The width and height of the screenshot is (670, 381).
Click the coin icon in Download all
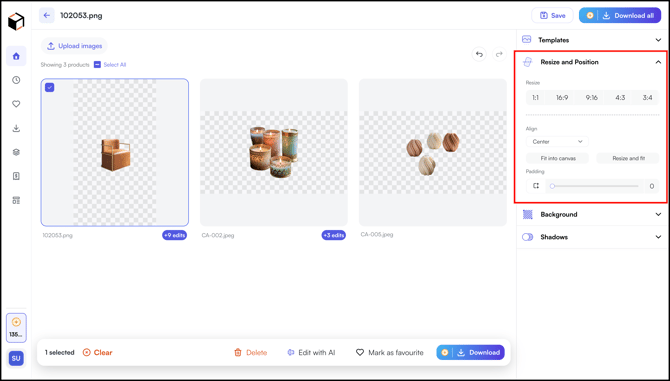(590, 15)
